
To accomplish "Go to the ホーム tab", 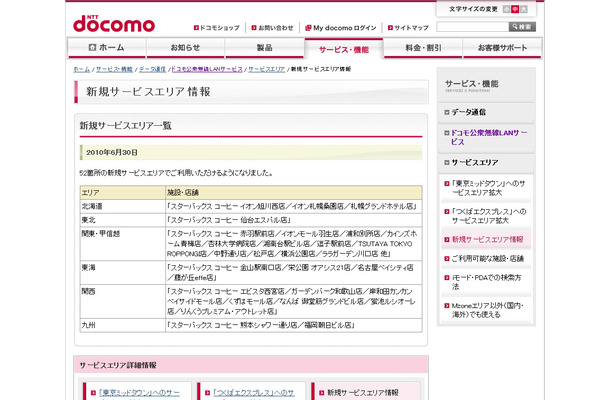I will [107, 48].
